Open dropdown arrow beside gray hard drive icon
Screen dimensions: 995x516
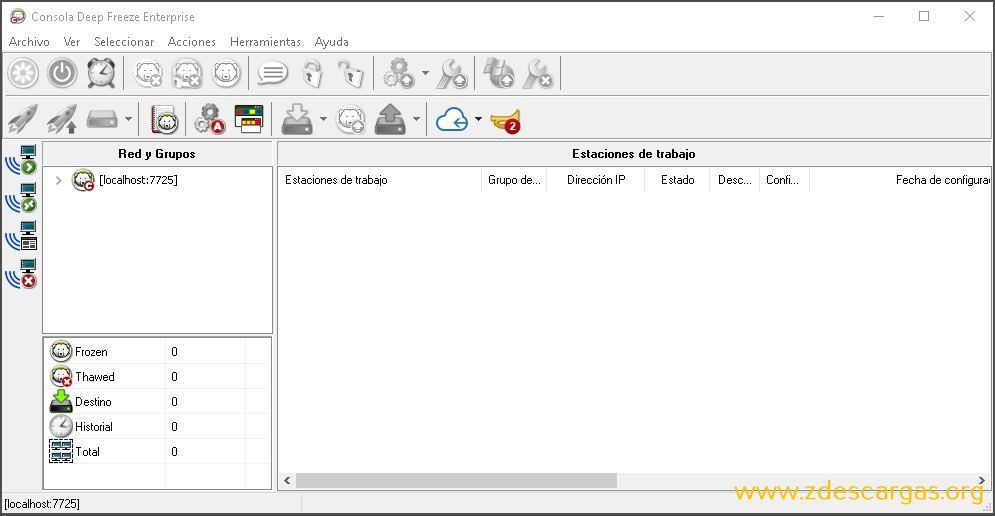128,119
